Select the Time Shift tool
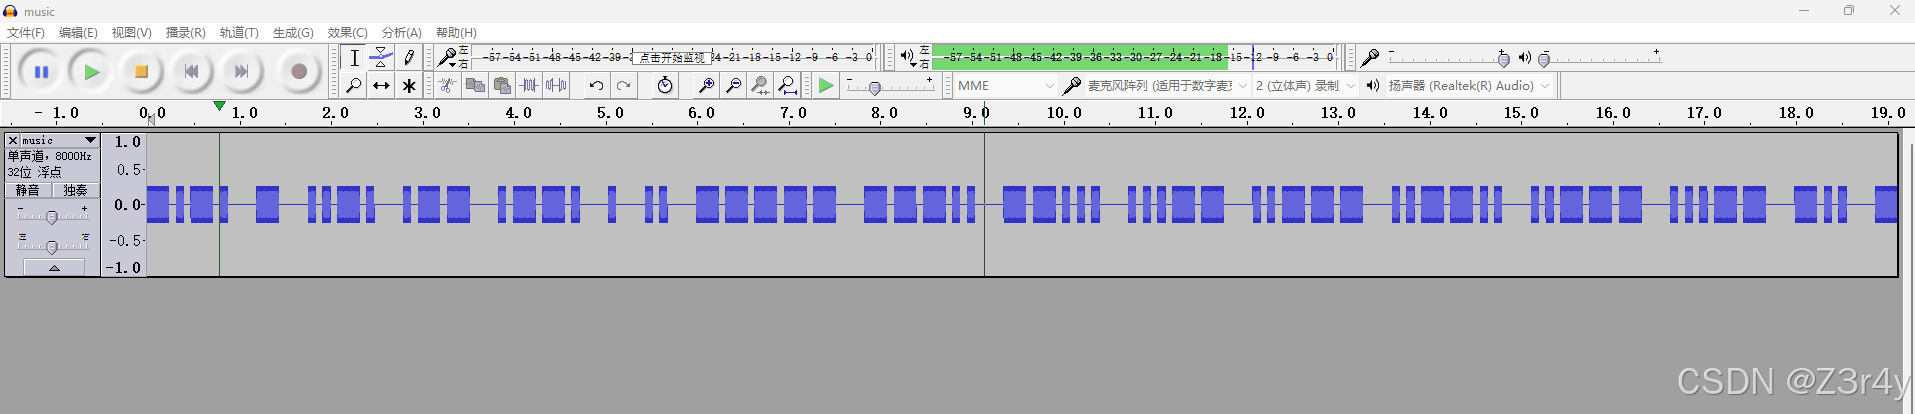This screenshot has width=1915, height=414. [x=381, y=86]
